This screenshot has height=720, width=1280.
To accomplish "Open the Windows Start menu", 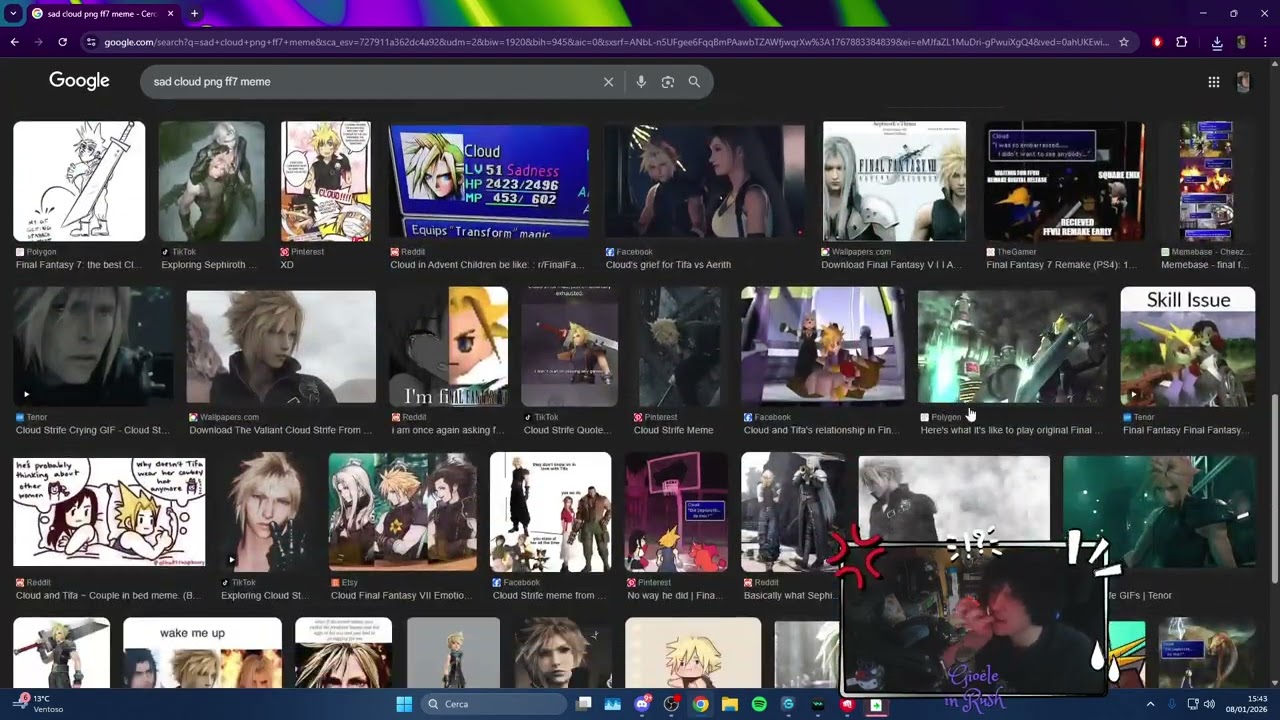I will coord(404,704).
